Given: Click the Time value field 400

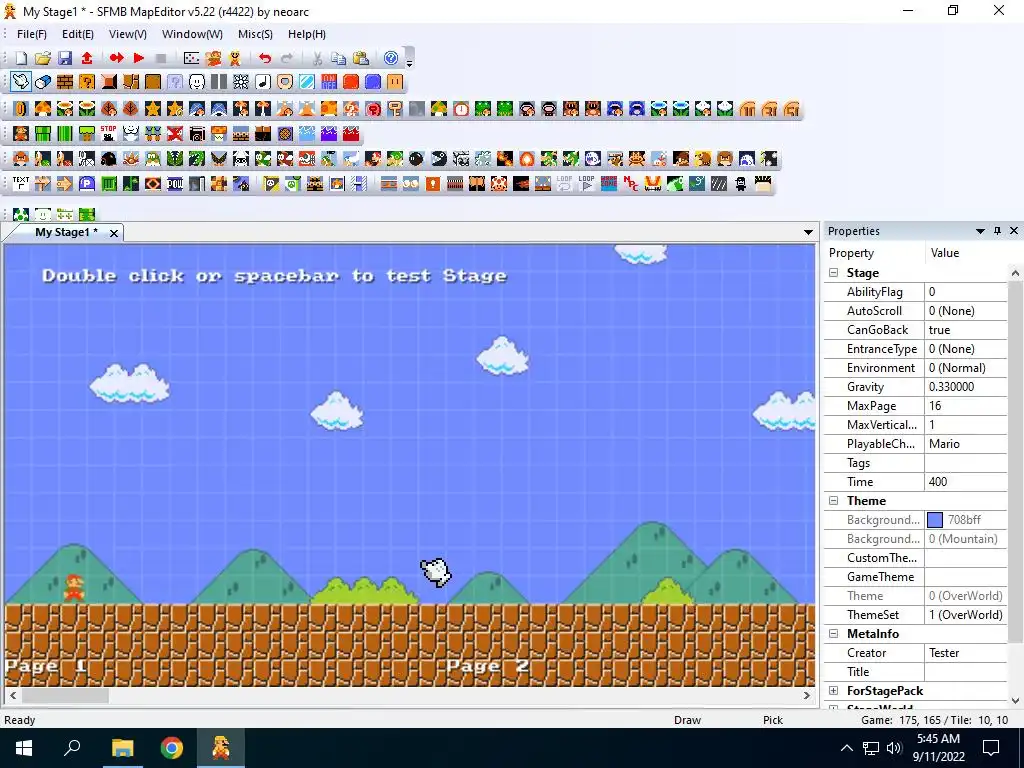Looking at the screenshot, I should 966,482.
